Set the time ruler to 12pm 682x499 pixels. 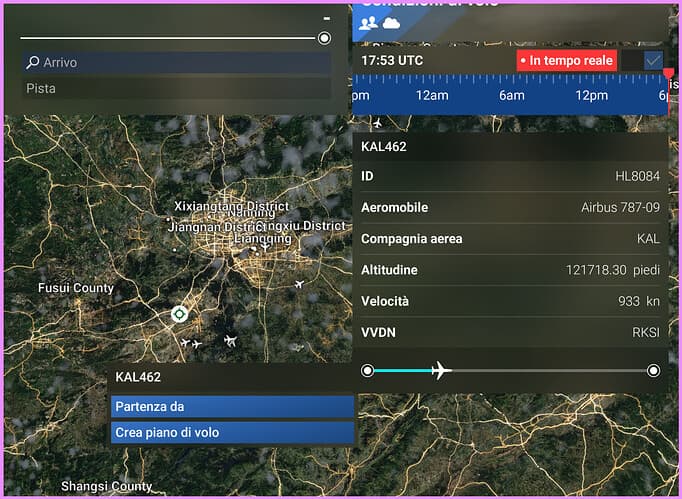click(x=591, y=95)
